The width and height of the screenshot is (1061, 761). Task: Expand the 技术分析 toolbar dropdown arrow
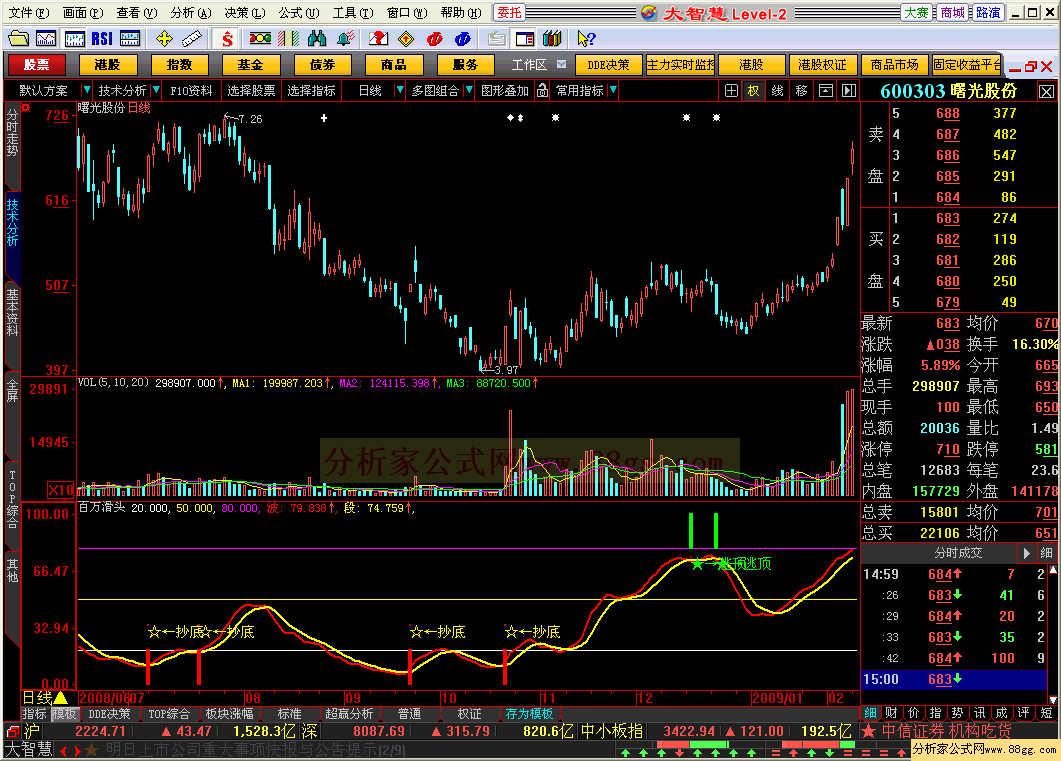156,90
